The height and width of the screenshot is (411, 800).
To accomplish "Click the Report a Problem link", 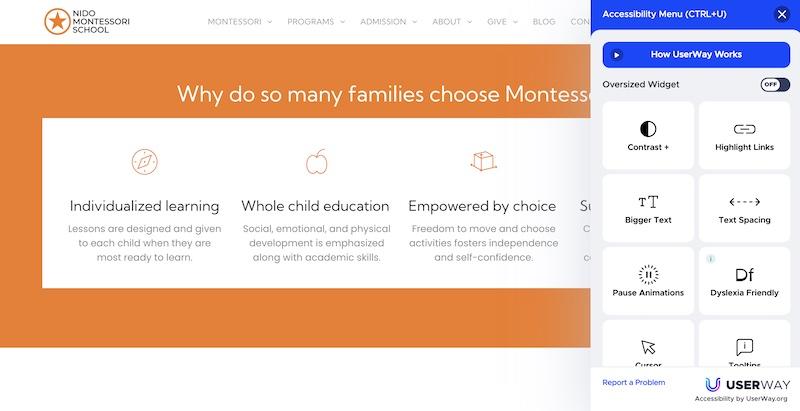I will (633, 382).
